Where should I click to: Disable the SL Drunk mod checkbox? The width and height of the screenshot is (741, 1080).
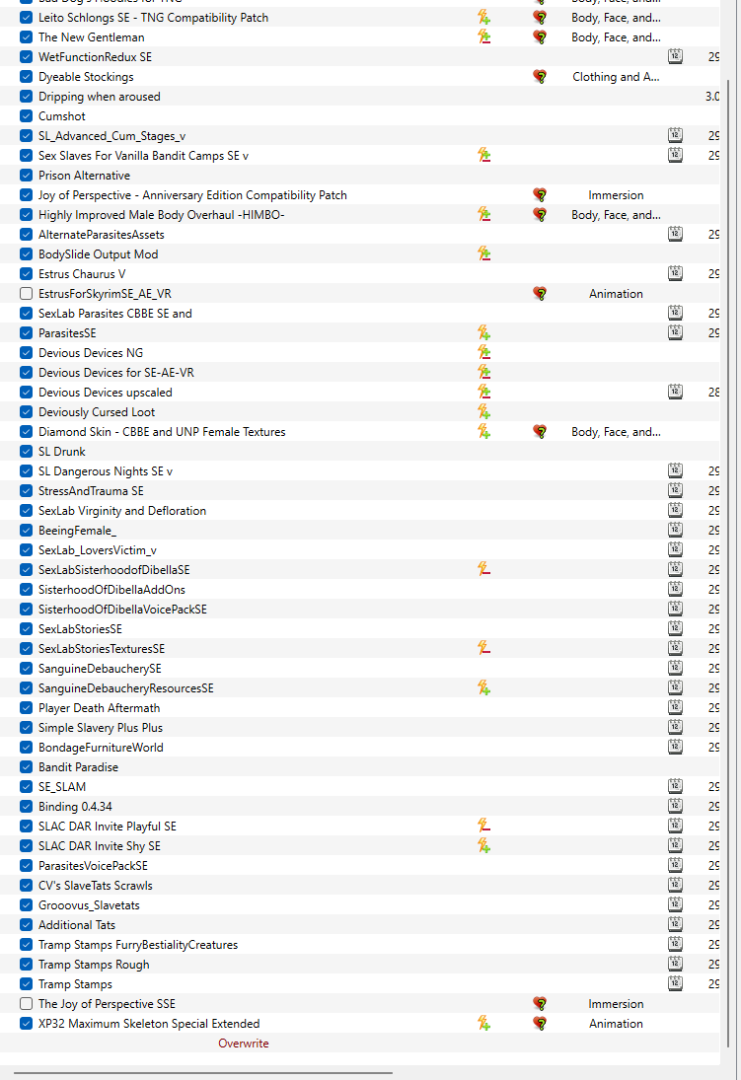click(26, 451)
